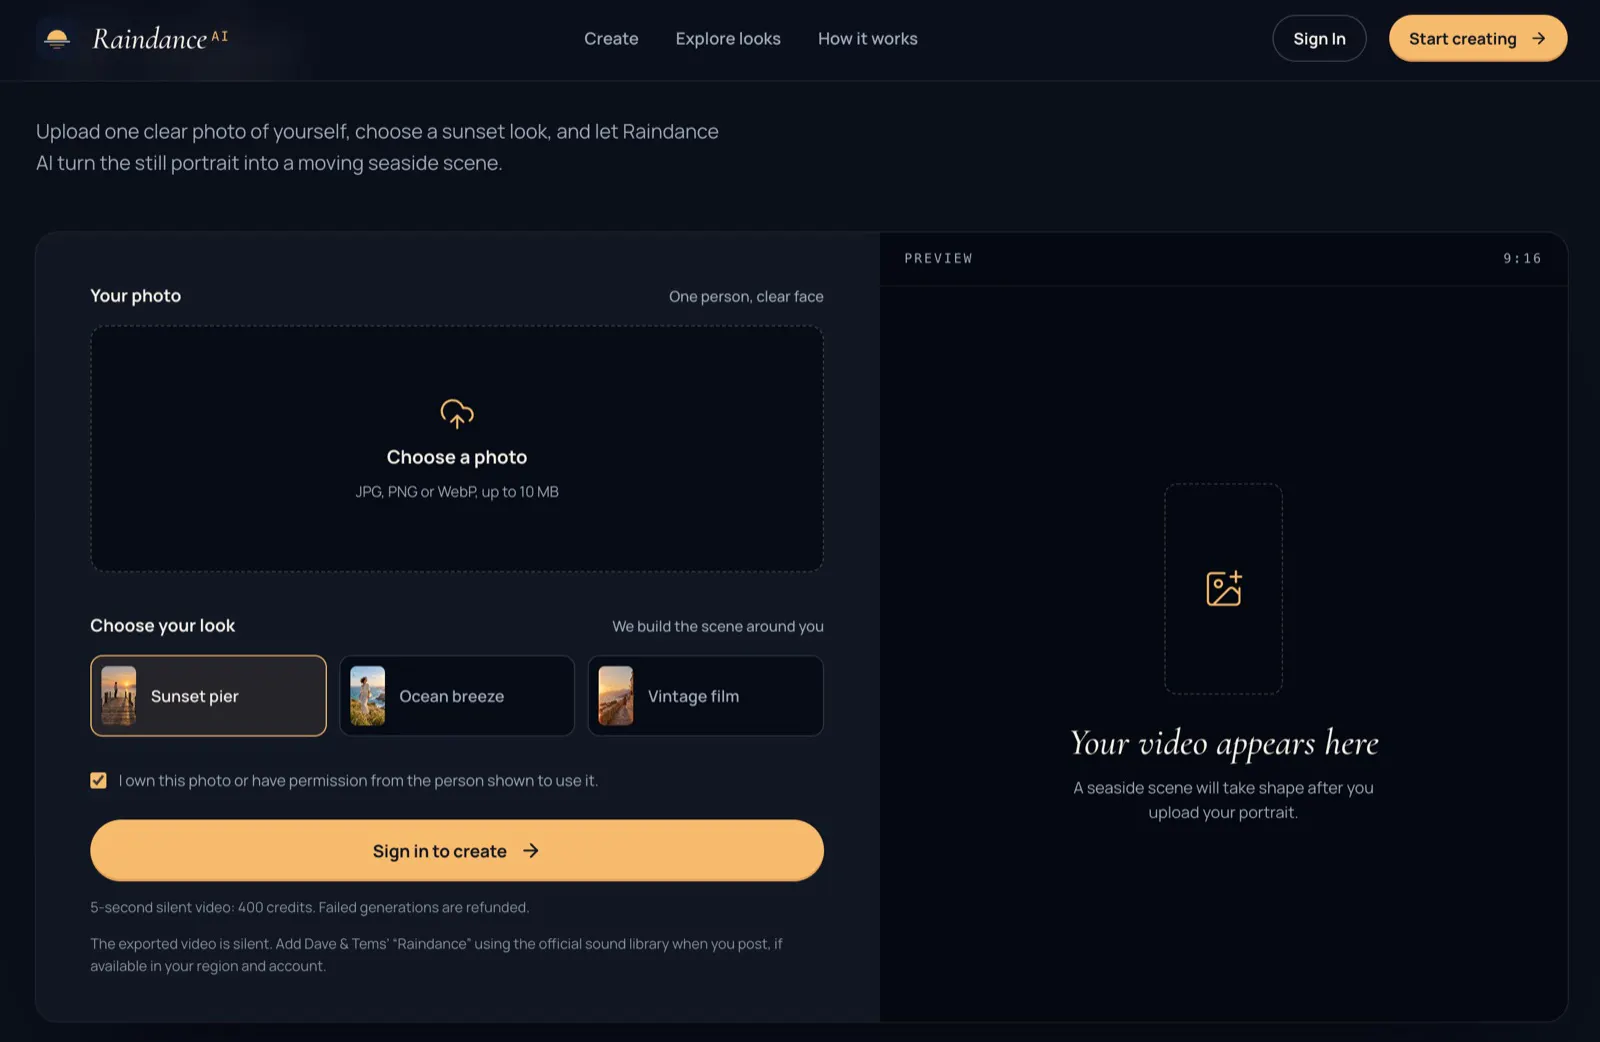1600x1042 pixels.
Task: Choose the Sunset pier look label
Action: (x=195, y=696)
